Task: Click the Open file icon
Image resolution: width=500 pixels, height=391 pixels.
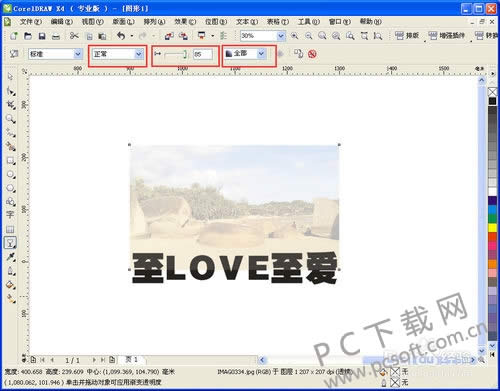Action: (x=28, y=36)
